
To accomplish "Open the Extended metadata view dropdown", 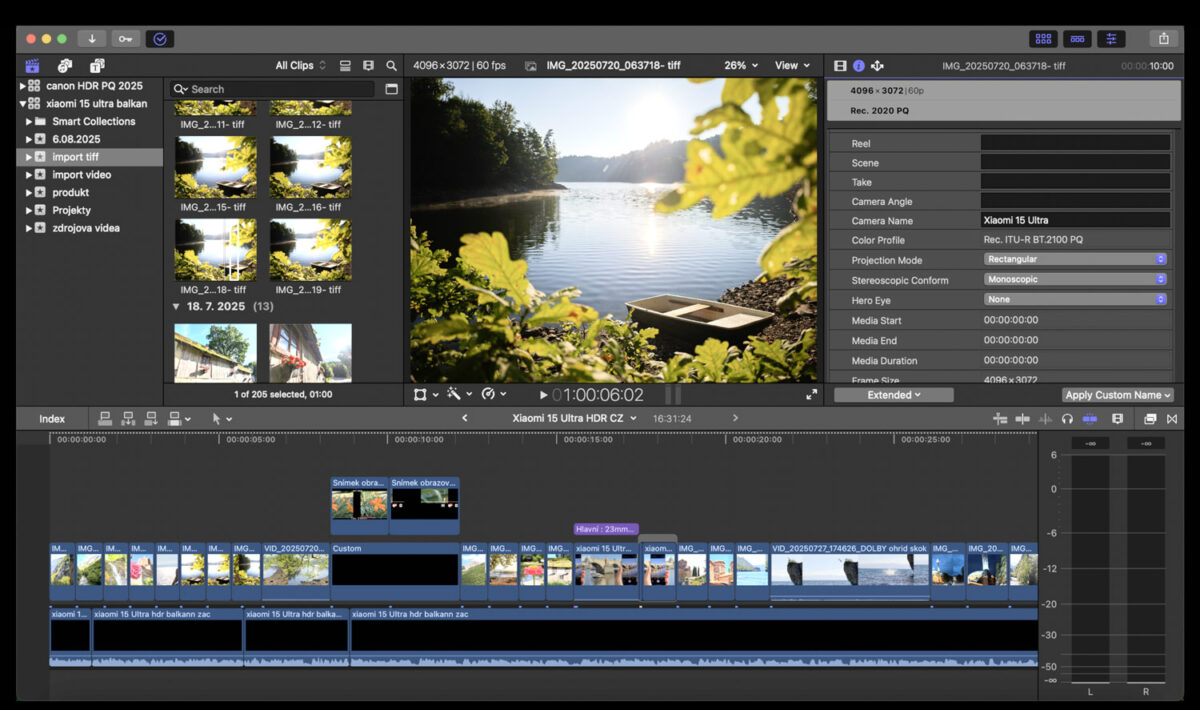I will [x=894, y=395].
